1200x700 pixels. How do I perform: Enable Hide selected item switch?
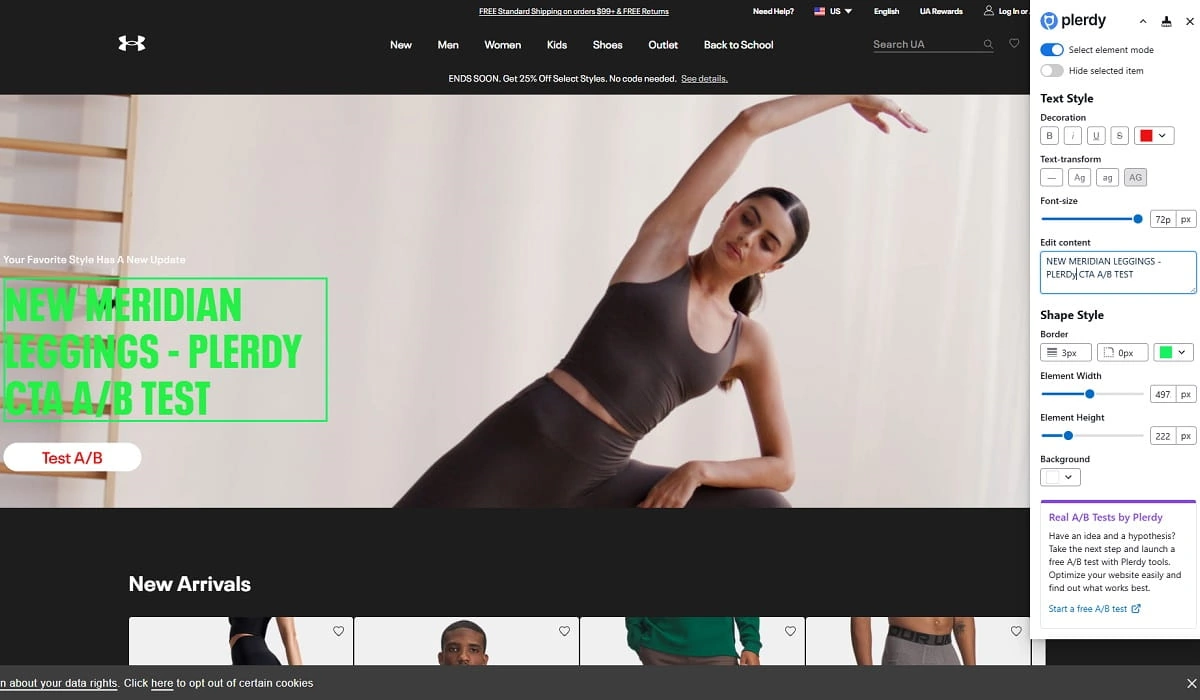[x=1052, y=71]
